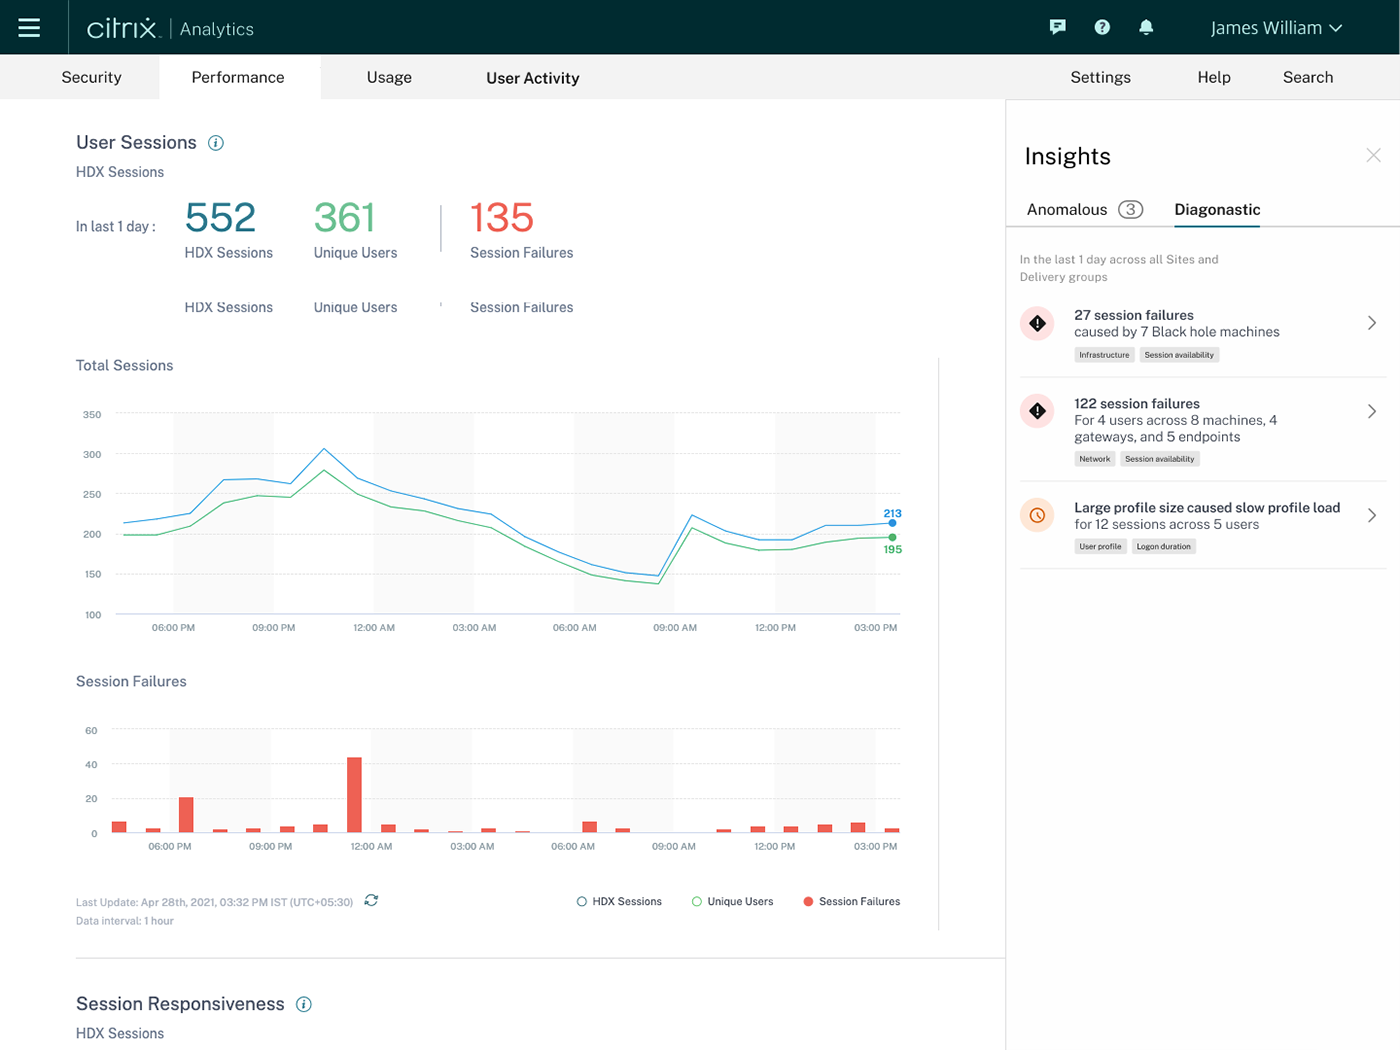This screenshot has height=1050, width=1400.
Task: Click the help question mark icon
Action: coord(1102,28)
